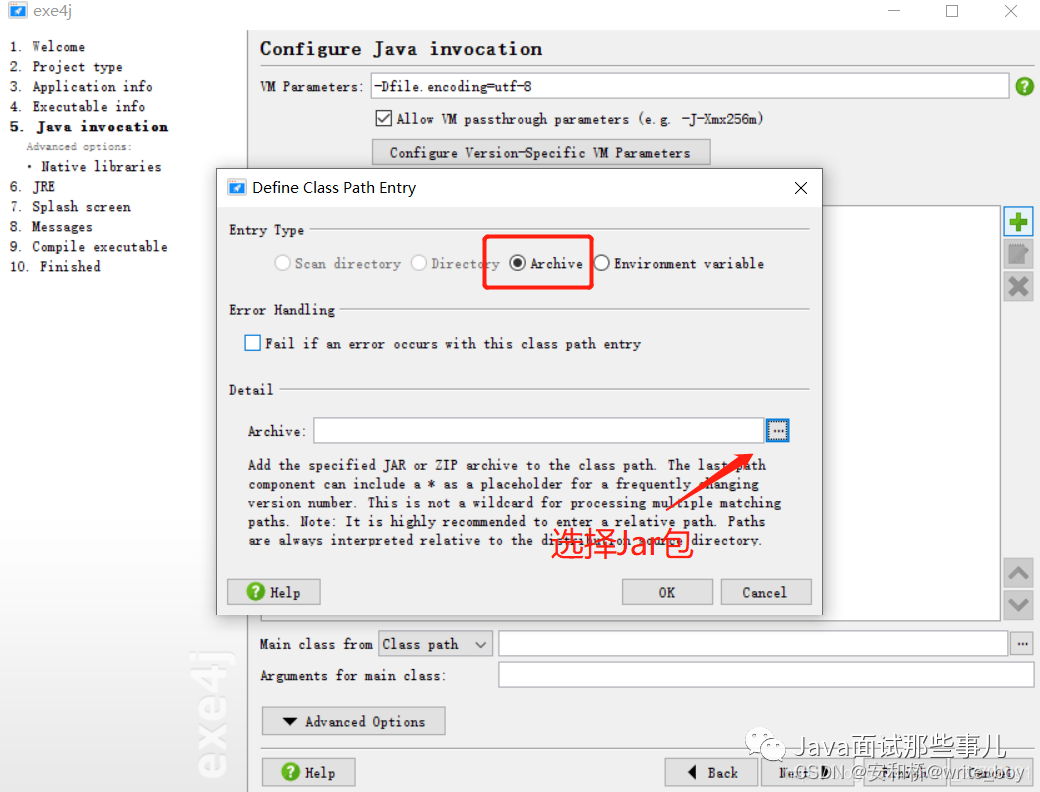The width and height of the screenshot is (1040, 792).
Task: Click the wizard Help button at bottom
Action: 308,772
